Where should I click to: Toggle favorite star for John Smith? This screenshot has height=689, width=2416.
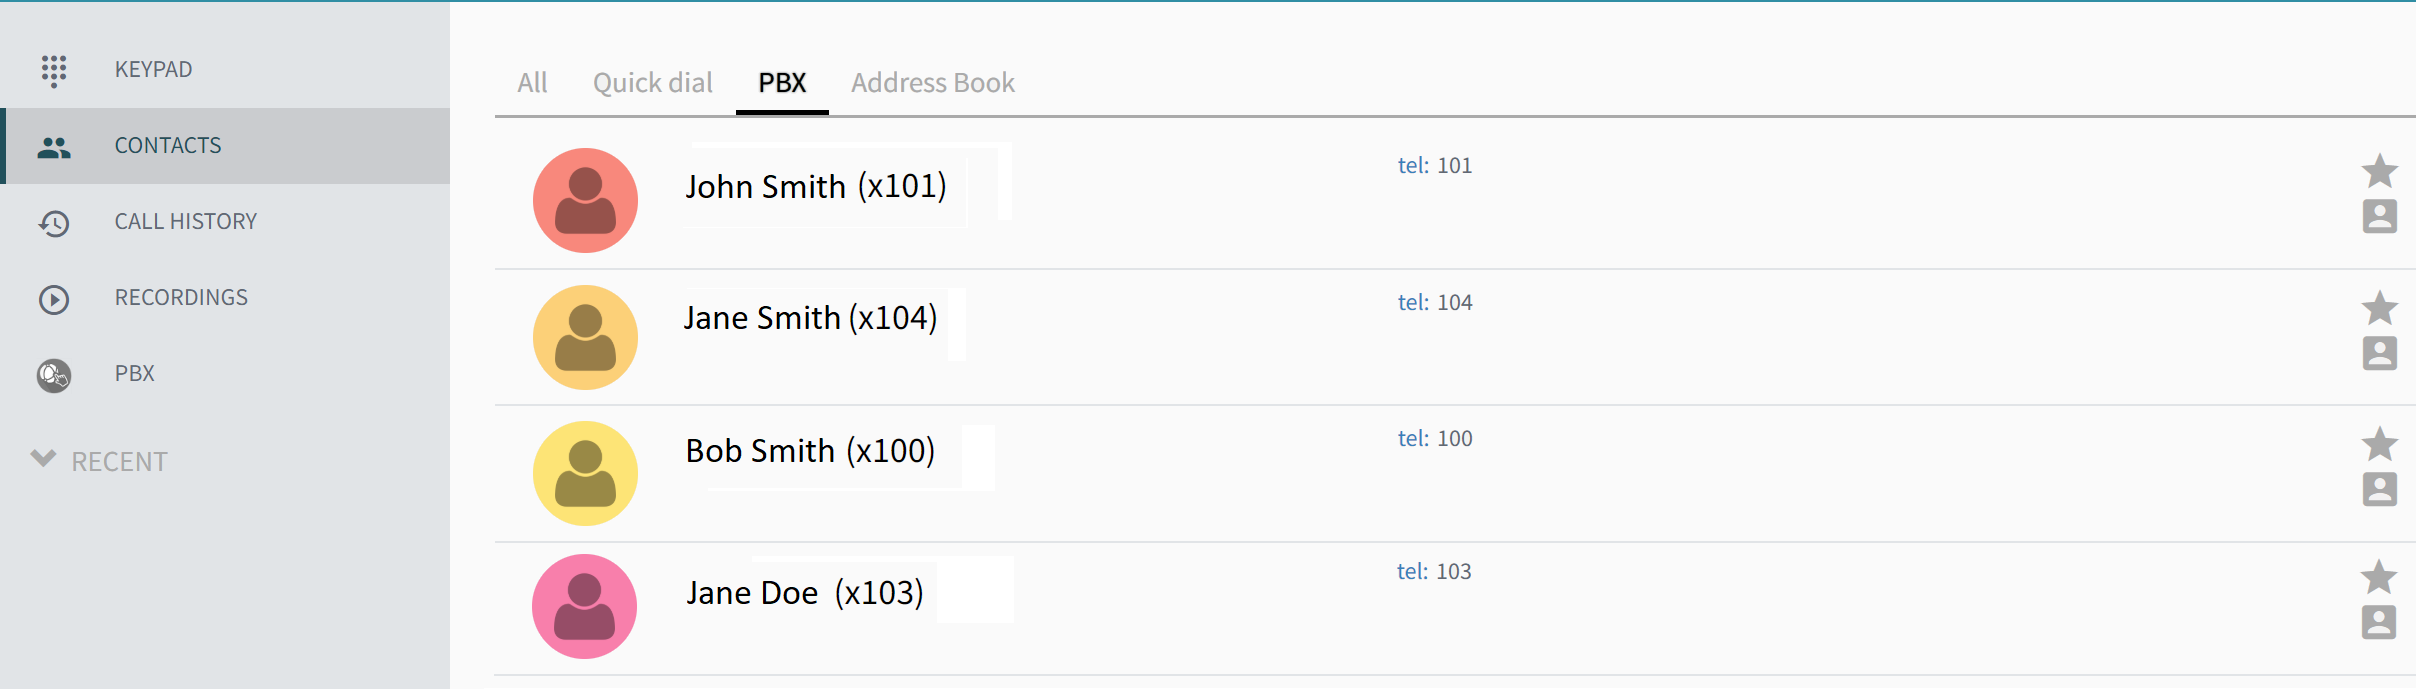click(2380, 171)
